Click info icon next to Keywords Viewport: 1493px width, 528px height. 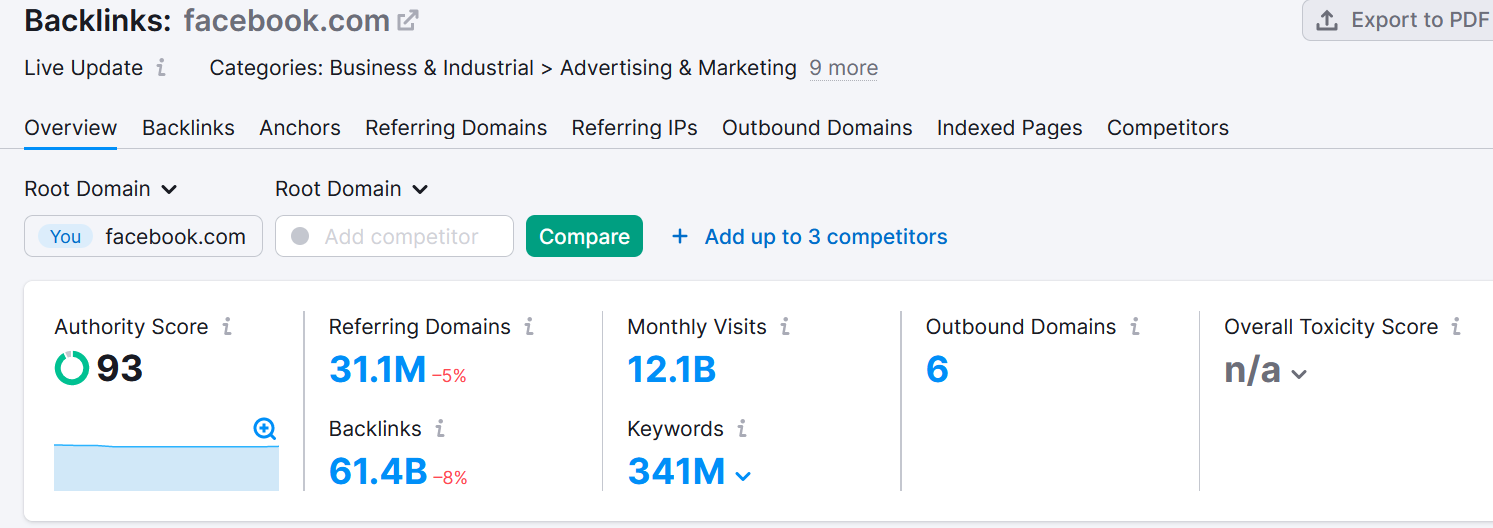coord(742,429)
